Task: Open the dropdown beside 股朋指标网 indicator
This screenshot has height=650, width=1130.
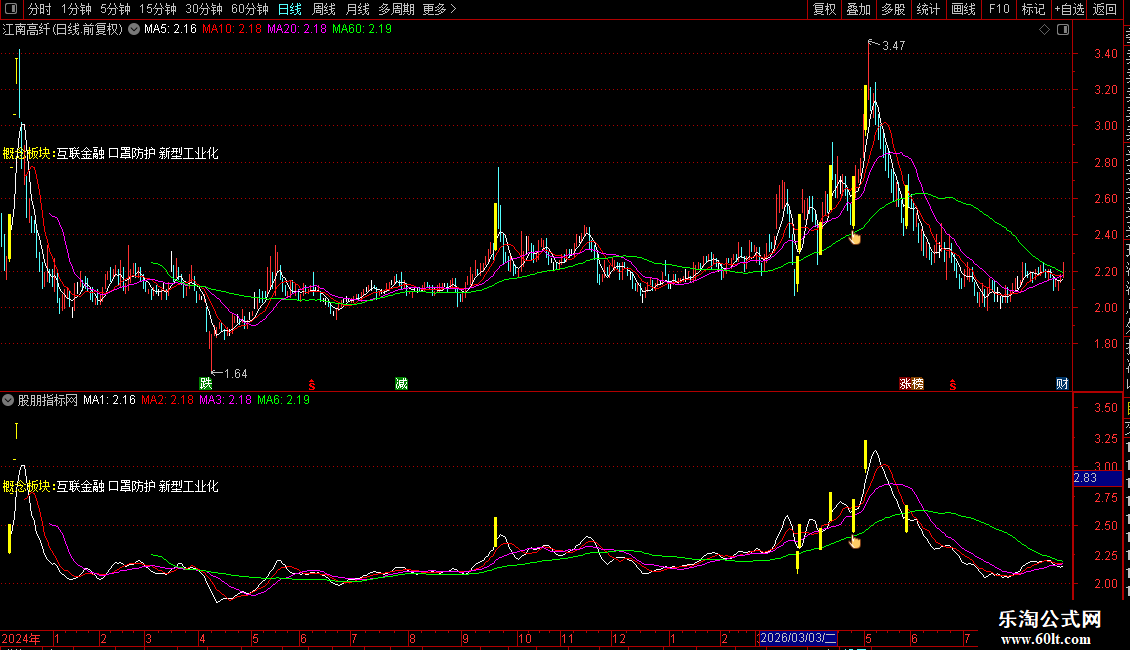Action: [x=8, y=400]
